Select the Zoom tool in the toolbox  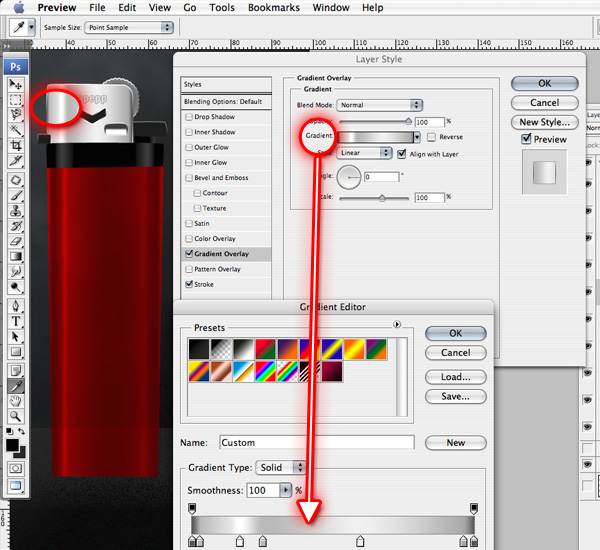16,415
